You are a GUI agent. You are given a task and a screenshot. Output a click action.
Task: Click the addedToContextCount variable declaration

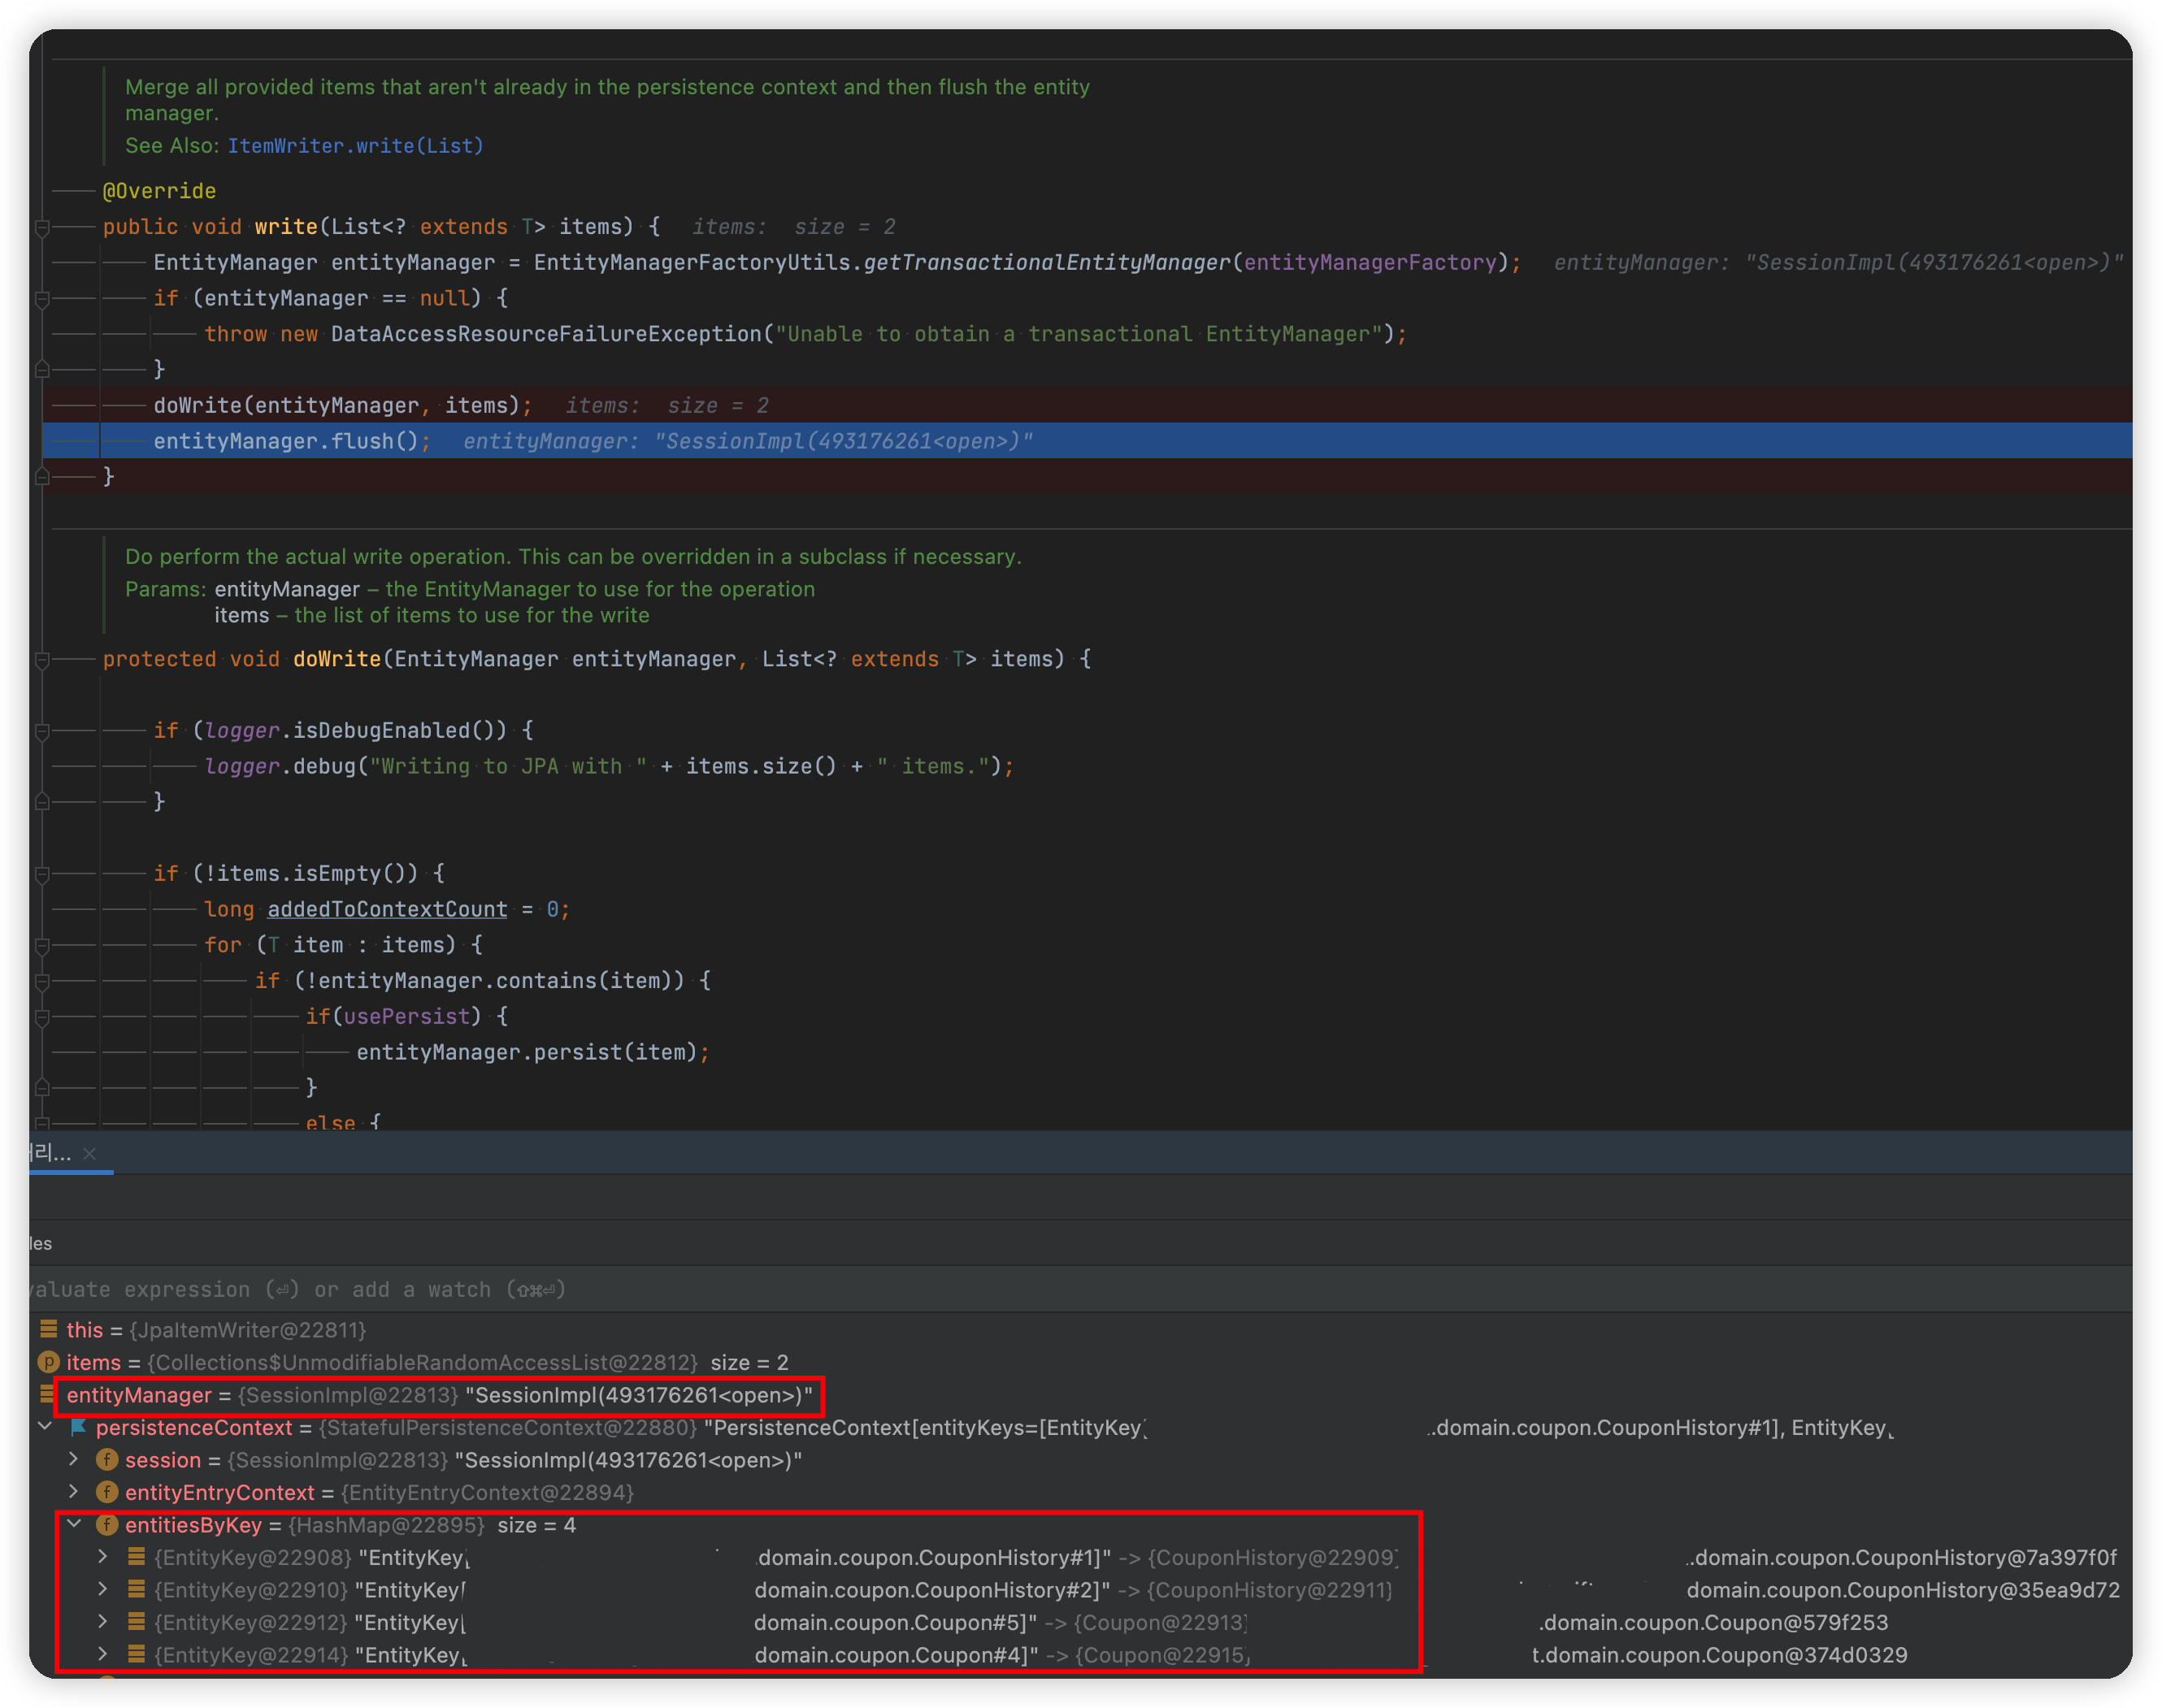pos(387,909)
